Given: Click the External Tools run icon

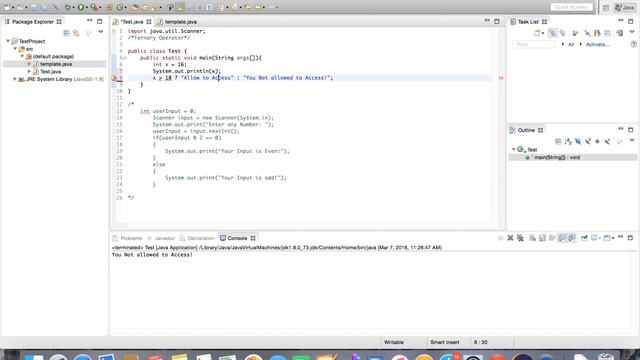Looking at the screenshot, I should 94,7.
